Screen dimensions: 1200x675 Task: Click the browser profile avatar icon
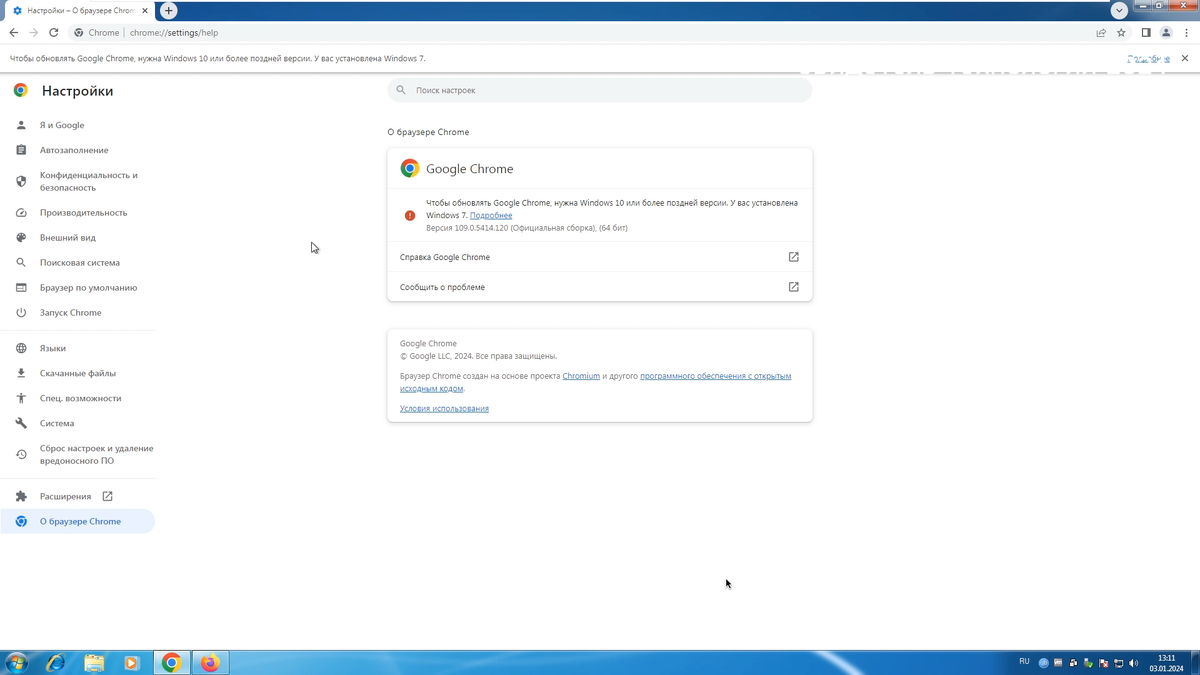(1166, 32)
